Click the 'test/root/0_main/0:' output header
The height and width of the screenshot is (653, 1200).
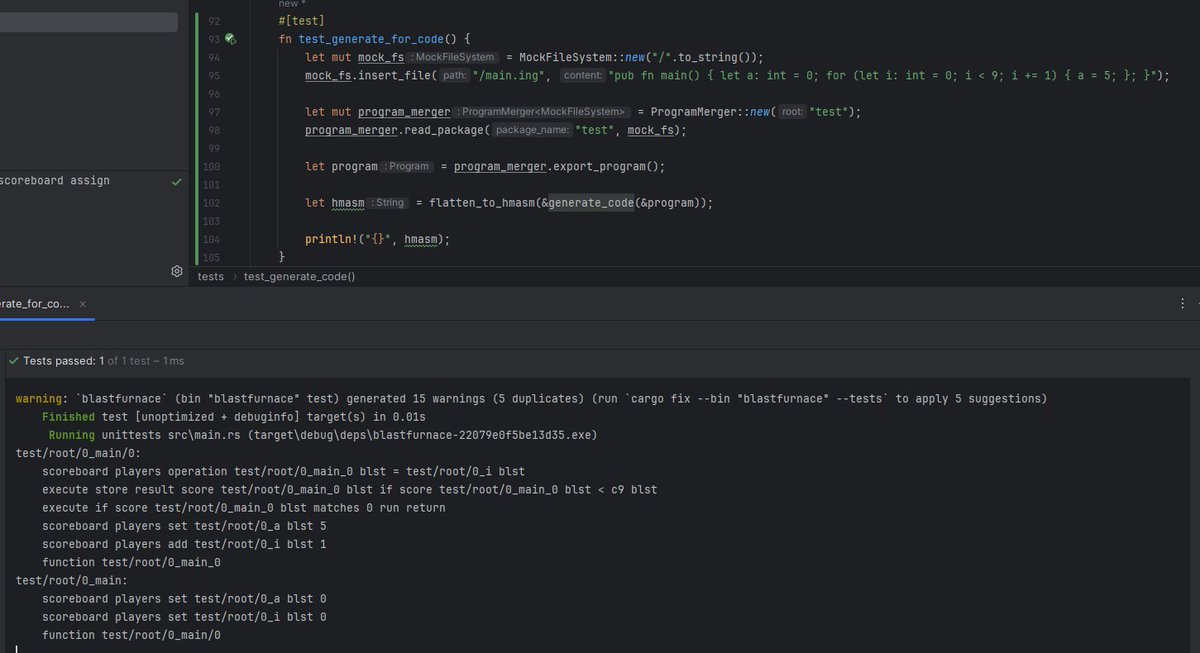pyautogui.click(x=78, y=453)
